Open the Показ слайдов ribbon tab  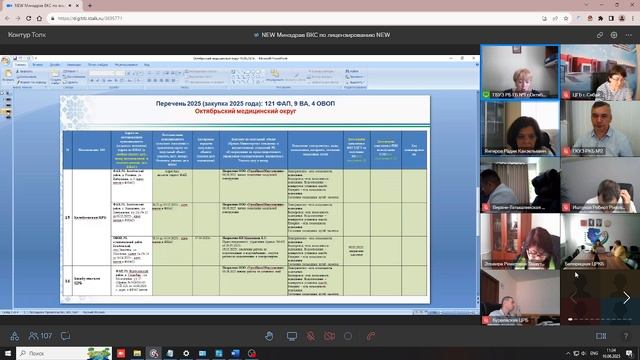point(98,64)
